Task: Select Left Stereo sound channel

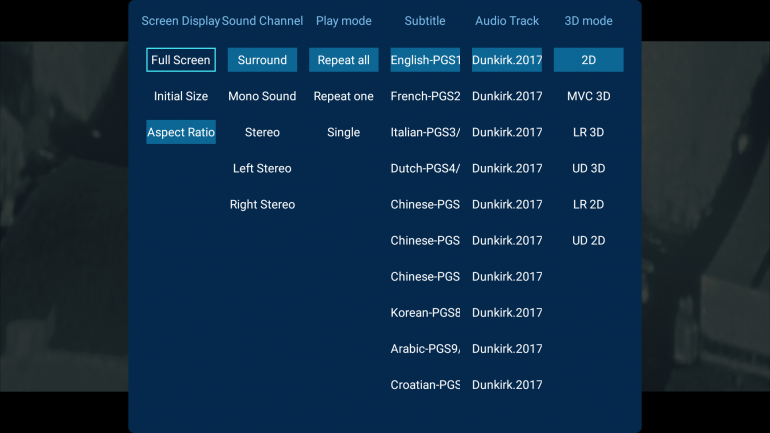Action: pyautogui.click(x=262, y=168)
